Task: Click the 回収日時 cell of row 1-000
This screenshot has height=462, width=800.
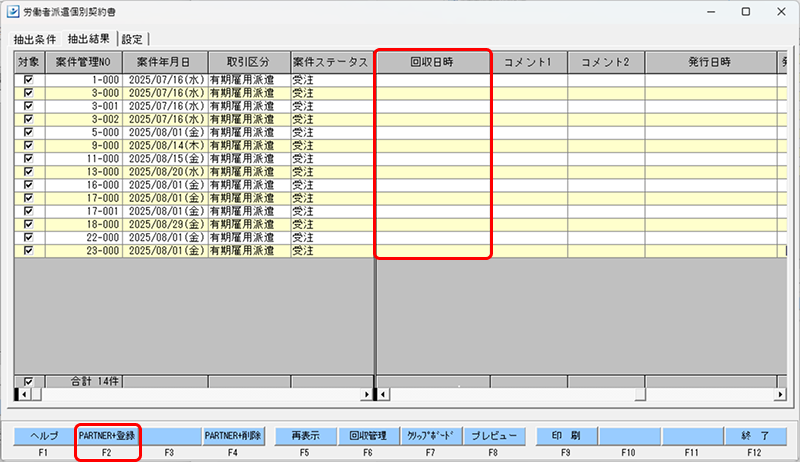Action: click(x=433, y=80)
